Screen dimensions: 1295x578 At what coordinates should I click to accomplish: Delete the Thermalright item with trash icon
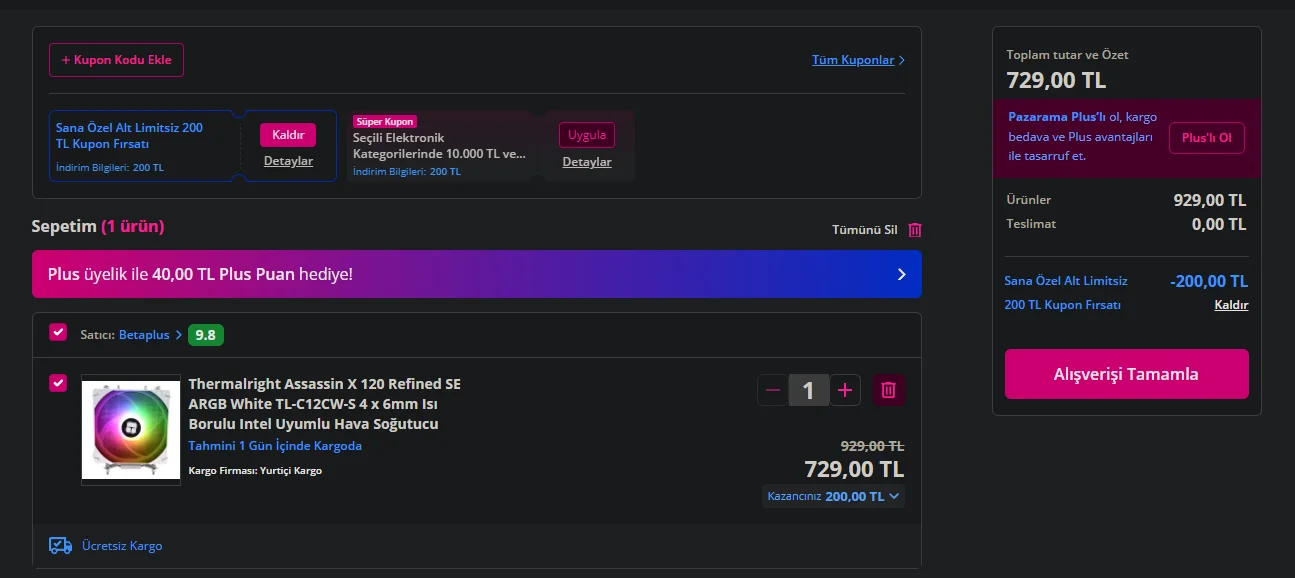click(x=889, y=390)
